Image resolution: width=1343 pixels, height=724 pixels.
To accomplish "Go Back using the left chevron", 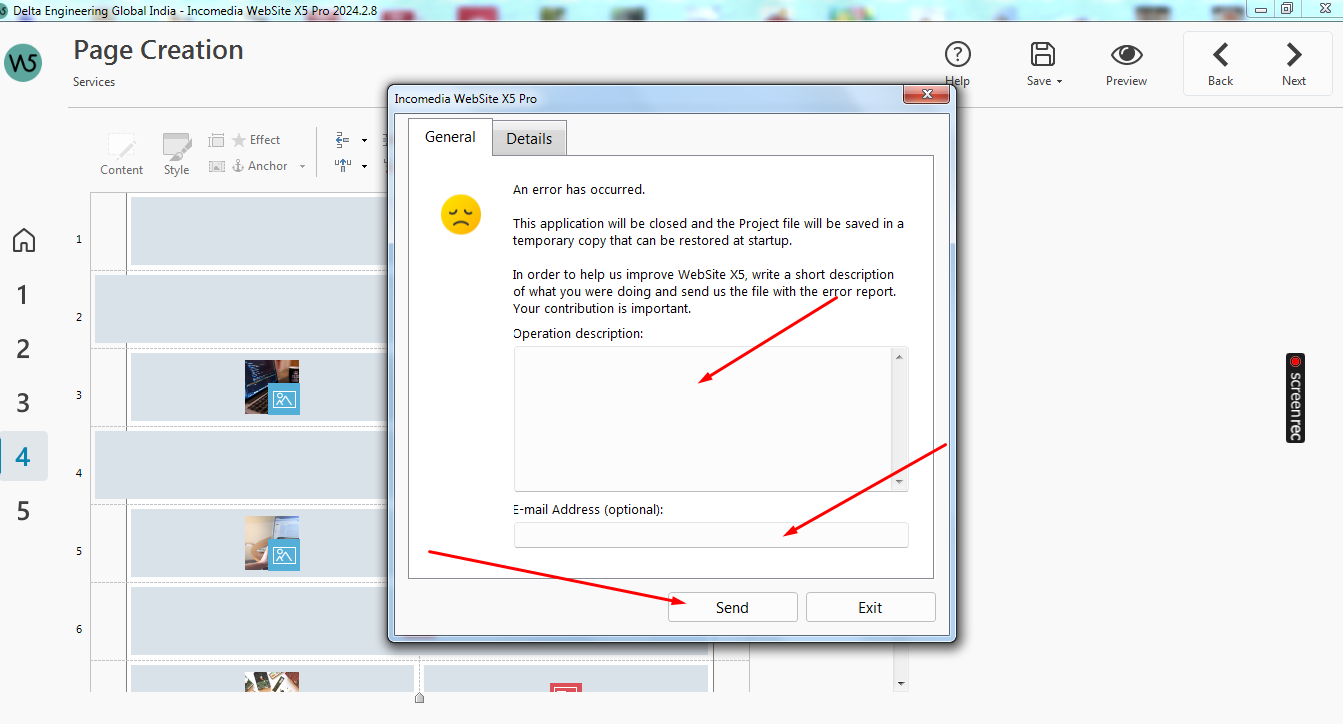I will [1220, 55].
